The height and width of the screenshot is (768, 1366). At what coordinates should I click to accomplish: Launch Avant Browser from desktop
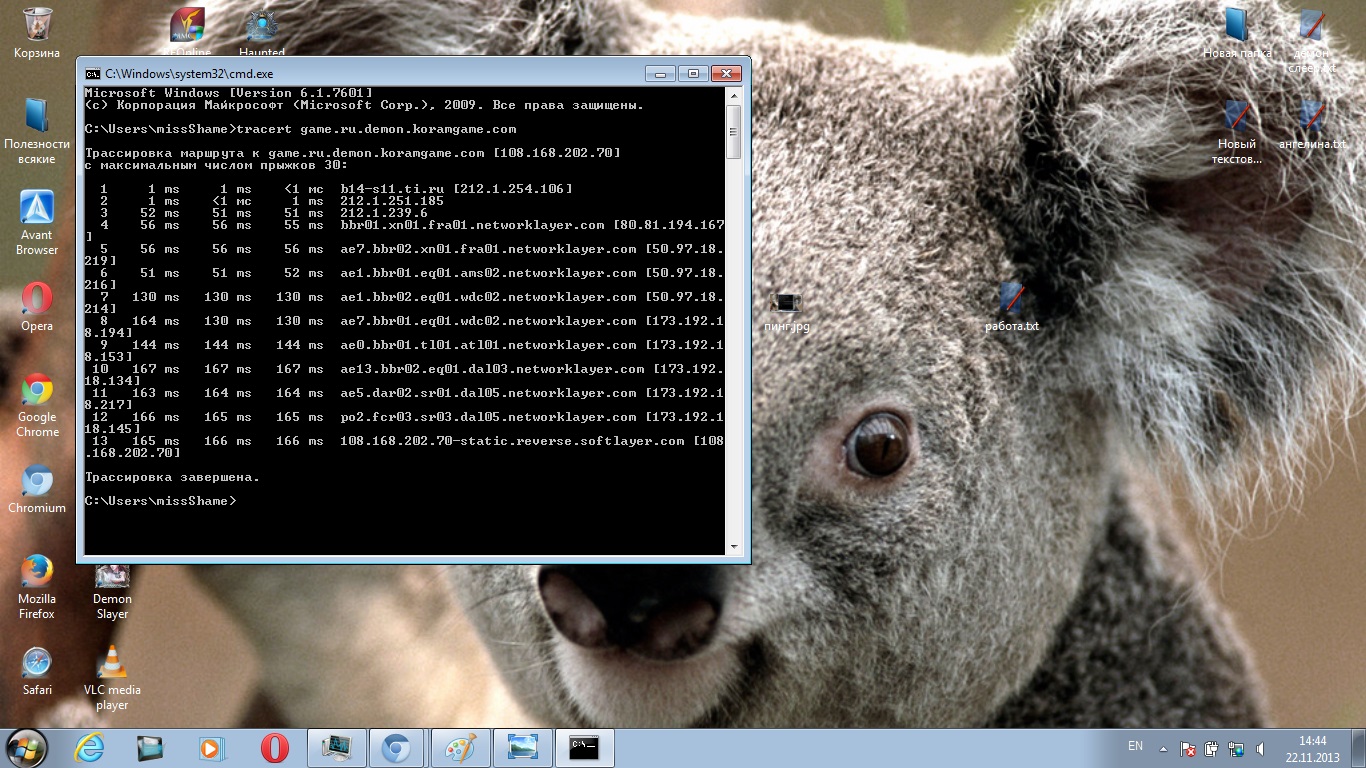37,222
